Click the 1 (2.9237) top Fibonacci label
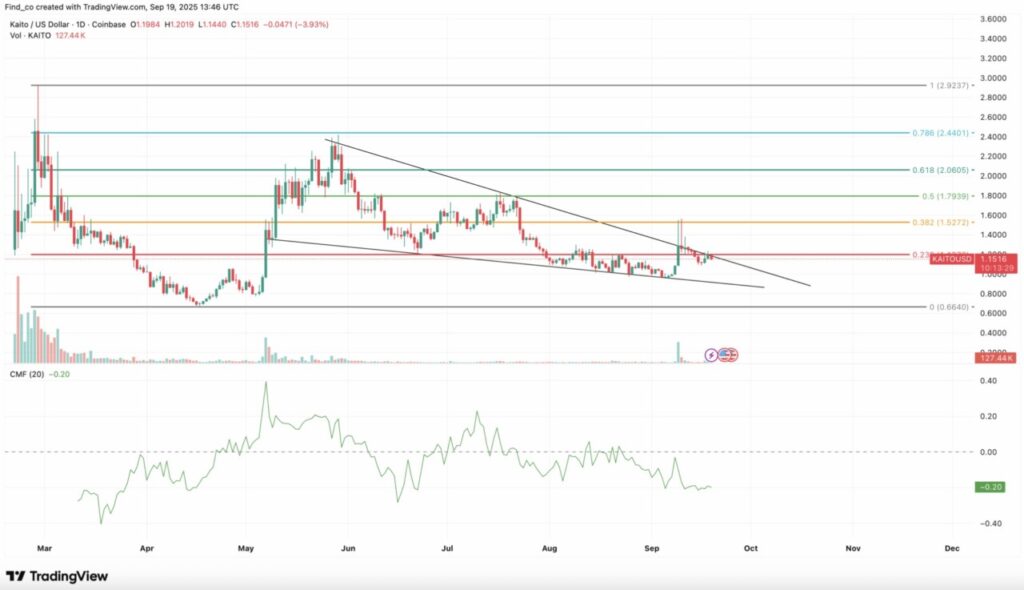Viewport: 1024px width, 590px height. [950, 86]
